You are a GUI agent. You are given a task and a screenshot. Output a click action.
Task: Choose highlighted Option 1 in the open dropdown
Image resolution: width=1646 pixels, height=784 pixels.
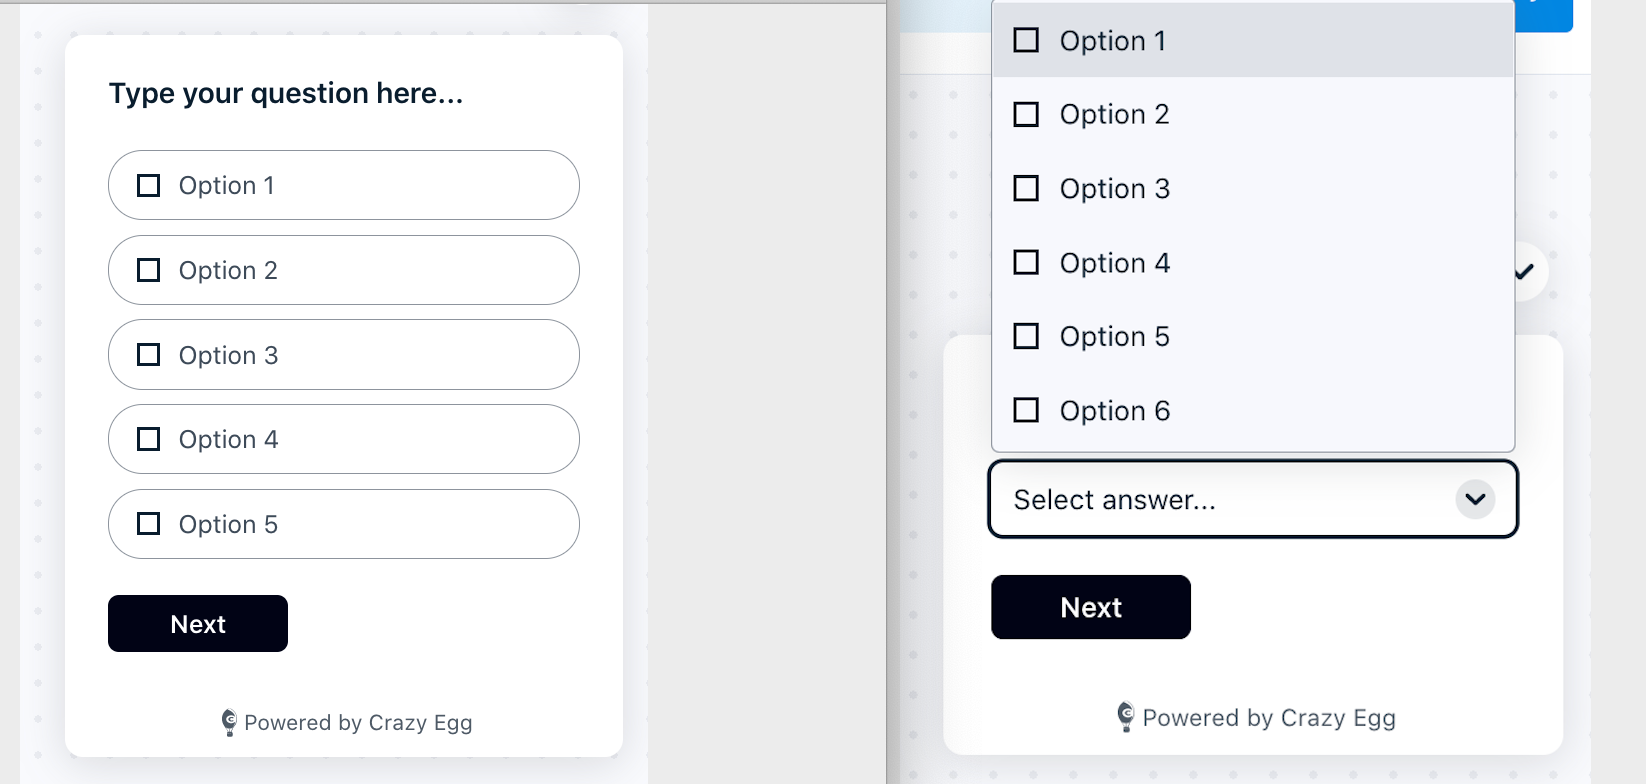[1253, 40]
